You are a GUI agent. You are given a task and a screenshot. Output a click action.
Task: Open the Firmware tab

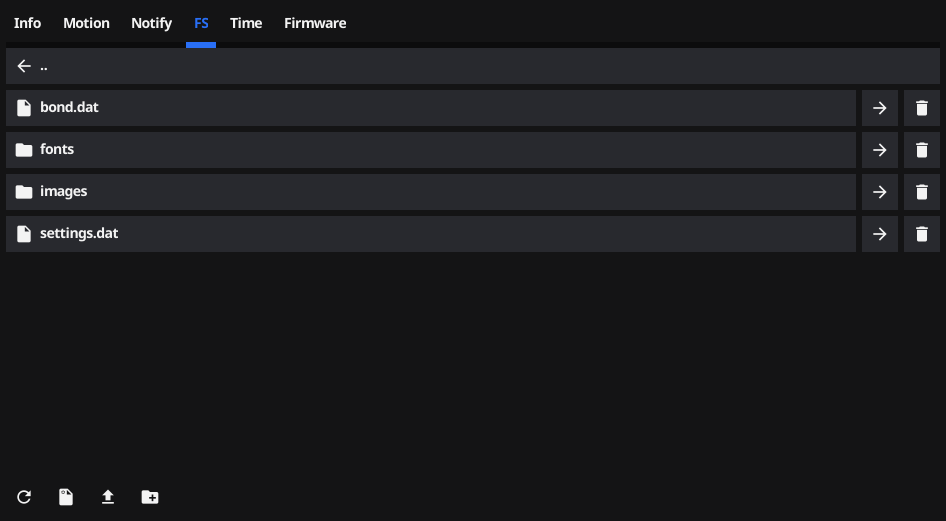[x=315, y=23]
